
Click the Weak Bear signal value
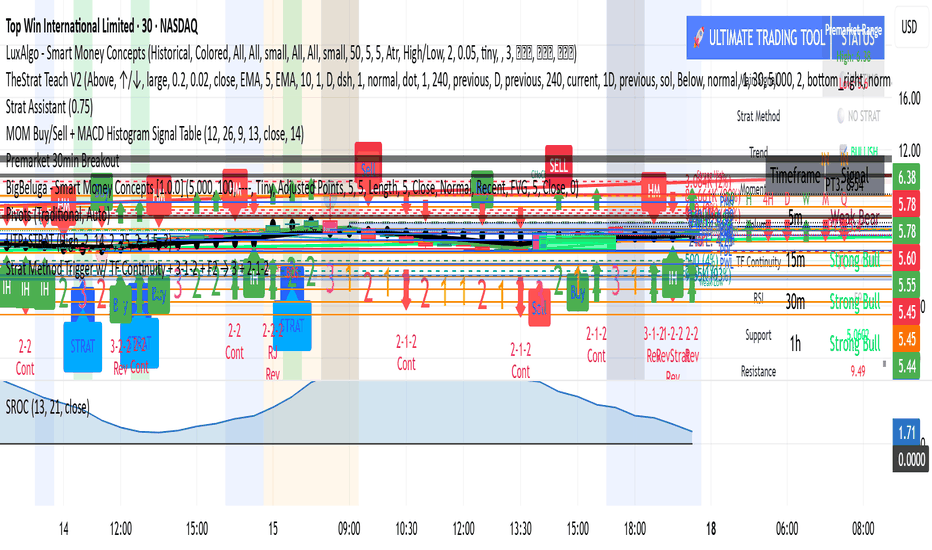click(x=854, y=218)
